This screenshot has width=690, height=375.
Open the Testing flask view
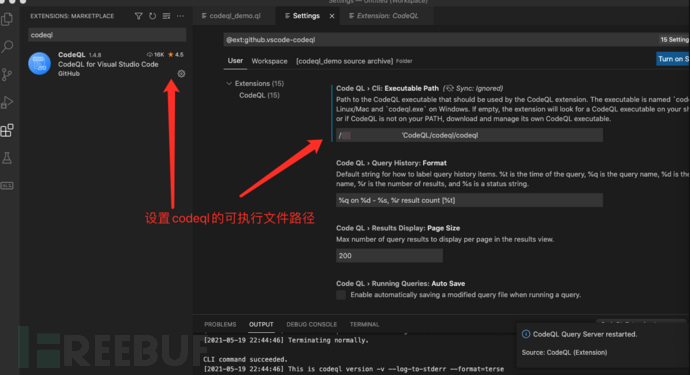tap(7, 158)
